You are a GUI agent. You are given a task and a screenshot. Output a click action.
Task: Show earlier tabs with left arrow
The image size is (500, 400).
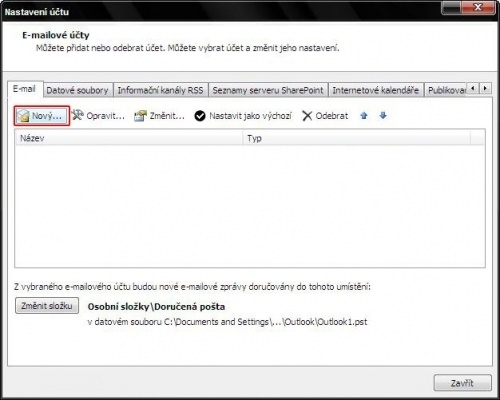(472, 88)
